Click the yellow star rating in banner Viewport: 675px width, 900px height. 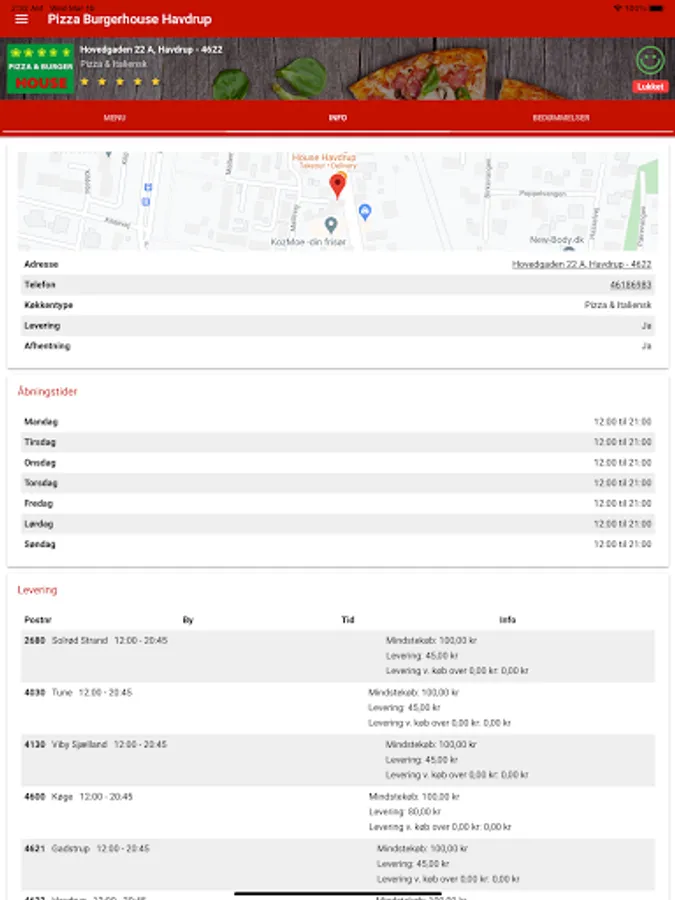click(120, 82)
